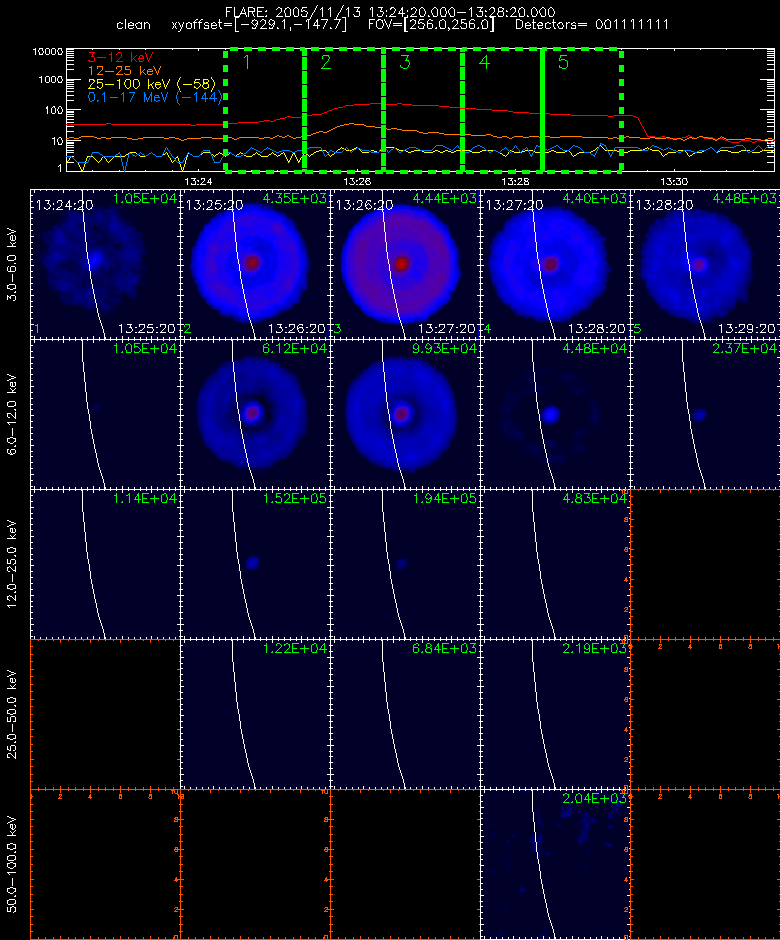Viewport: 780px width, 940px height.
Task: Open the 25.0-50.0 keV image labeled 2.19E+03
Action: click(x=555, y=714)
